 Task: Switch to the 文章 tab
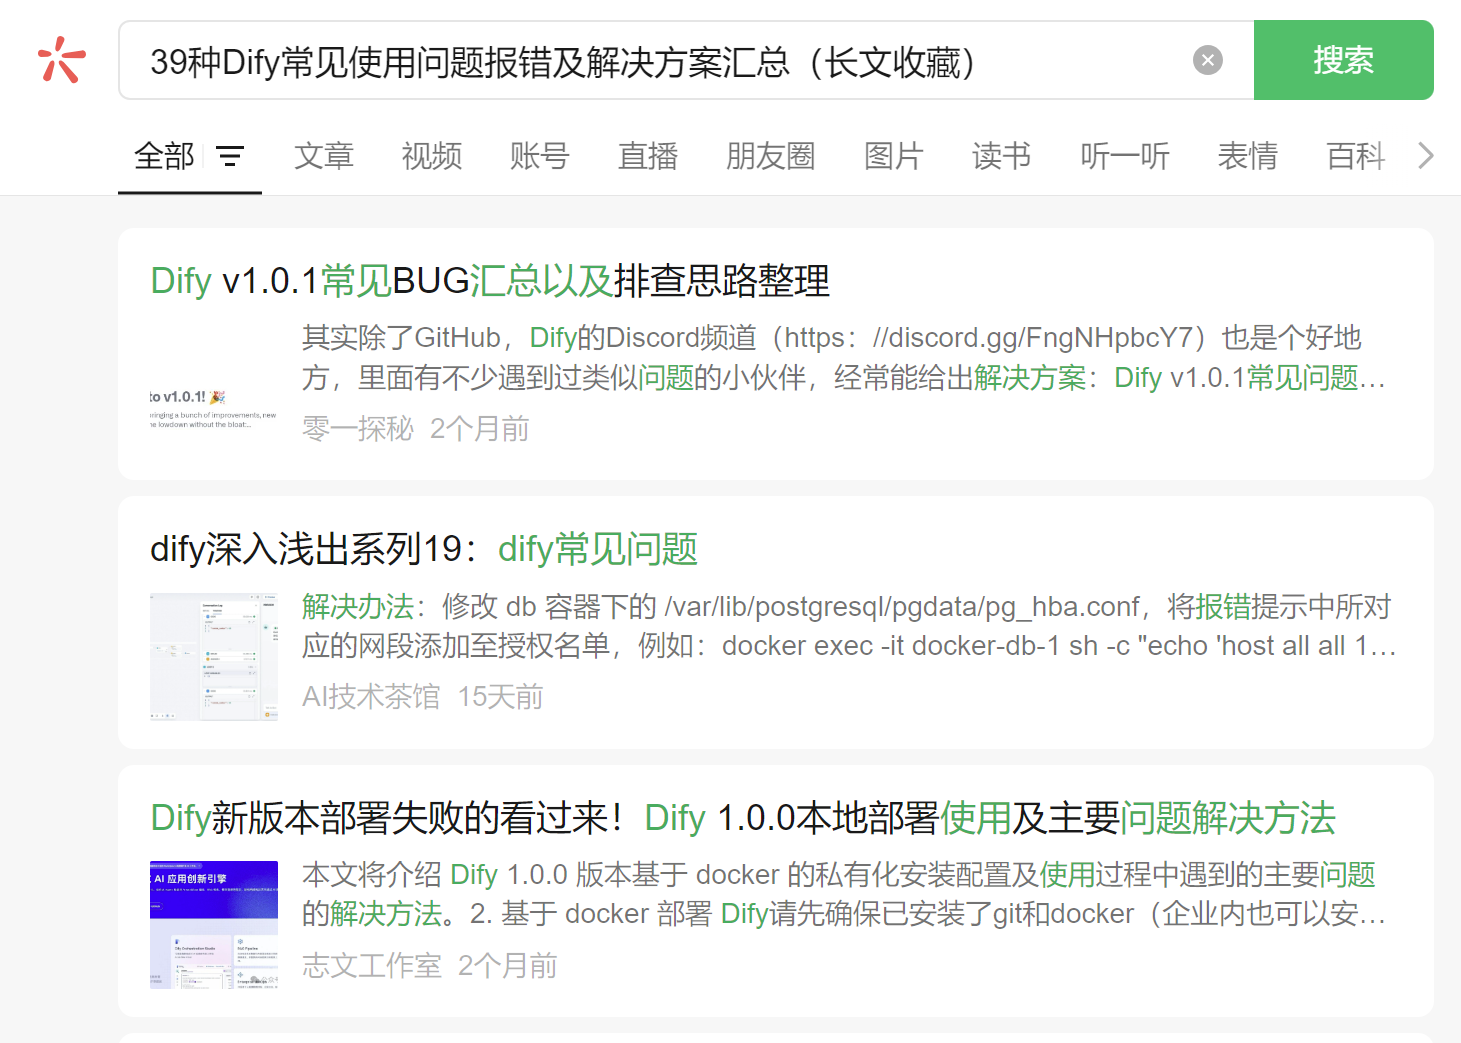[324, 156]
